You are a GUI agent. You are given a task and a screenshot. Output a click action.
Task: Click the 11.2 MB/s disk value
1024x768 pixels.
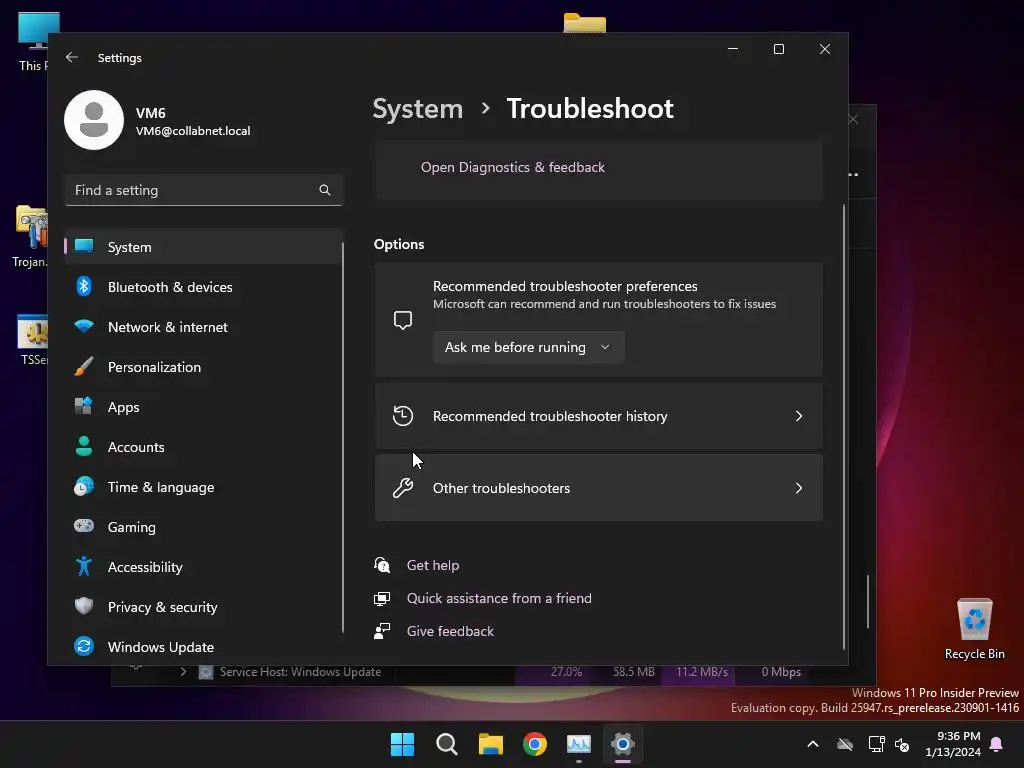tap(701, 672)
